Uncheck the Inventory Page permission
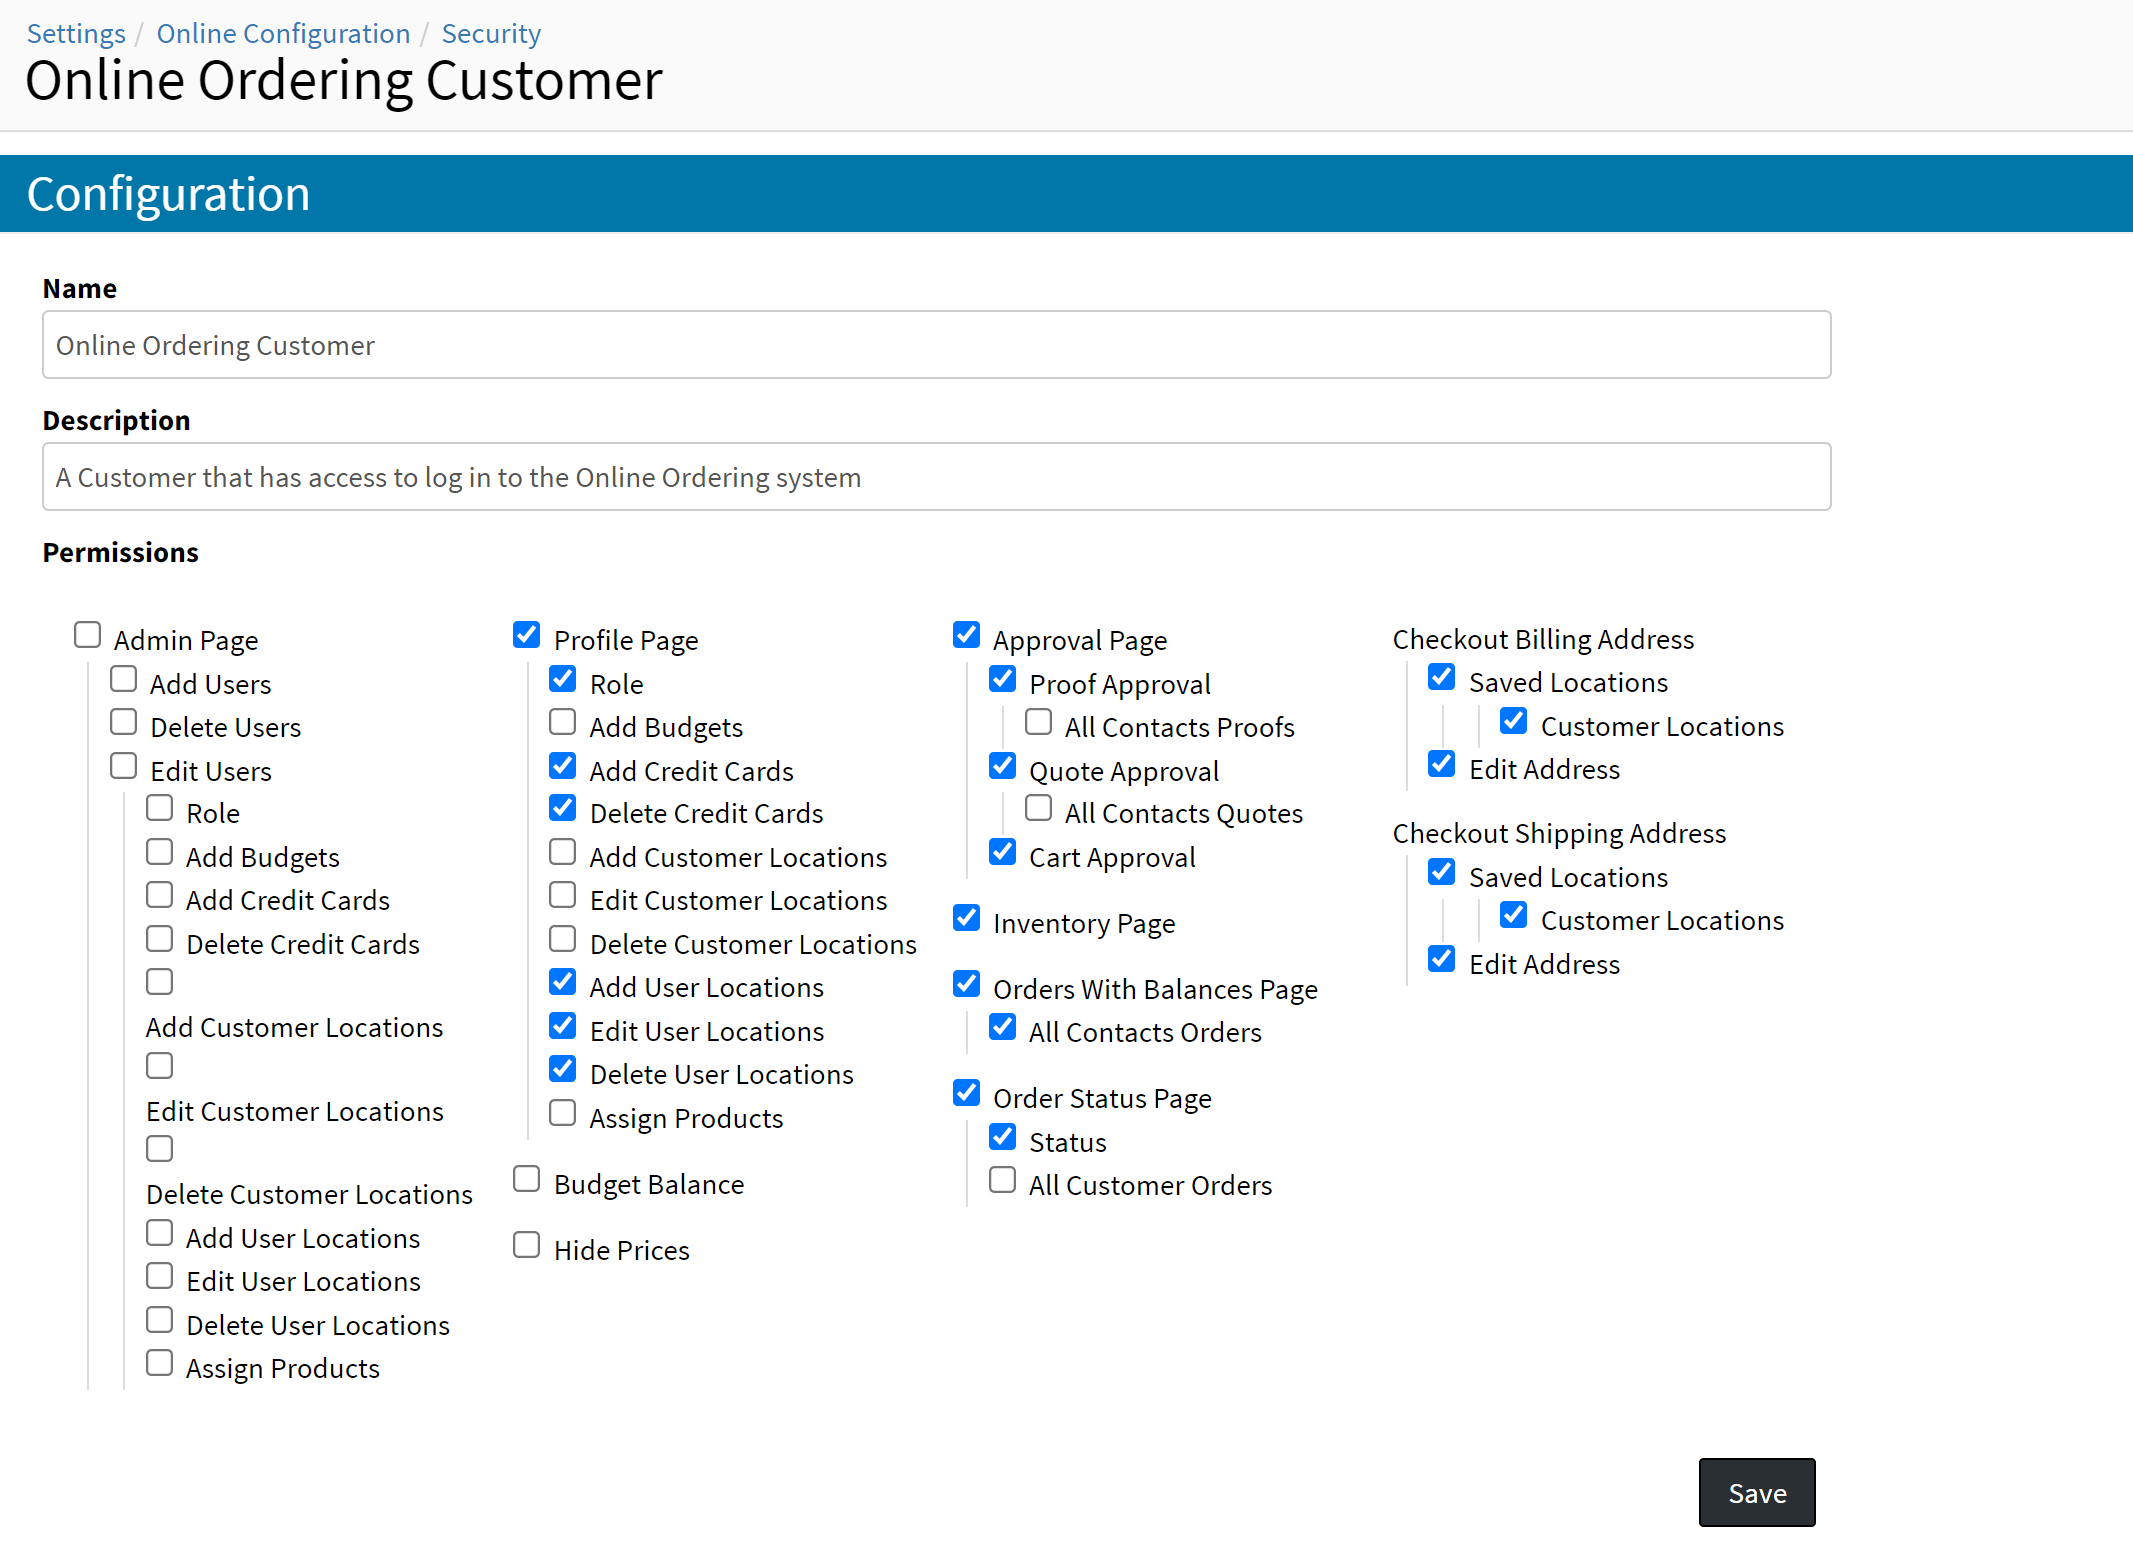This screenshot has width=2133, height=1563. [966, 918]
